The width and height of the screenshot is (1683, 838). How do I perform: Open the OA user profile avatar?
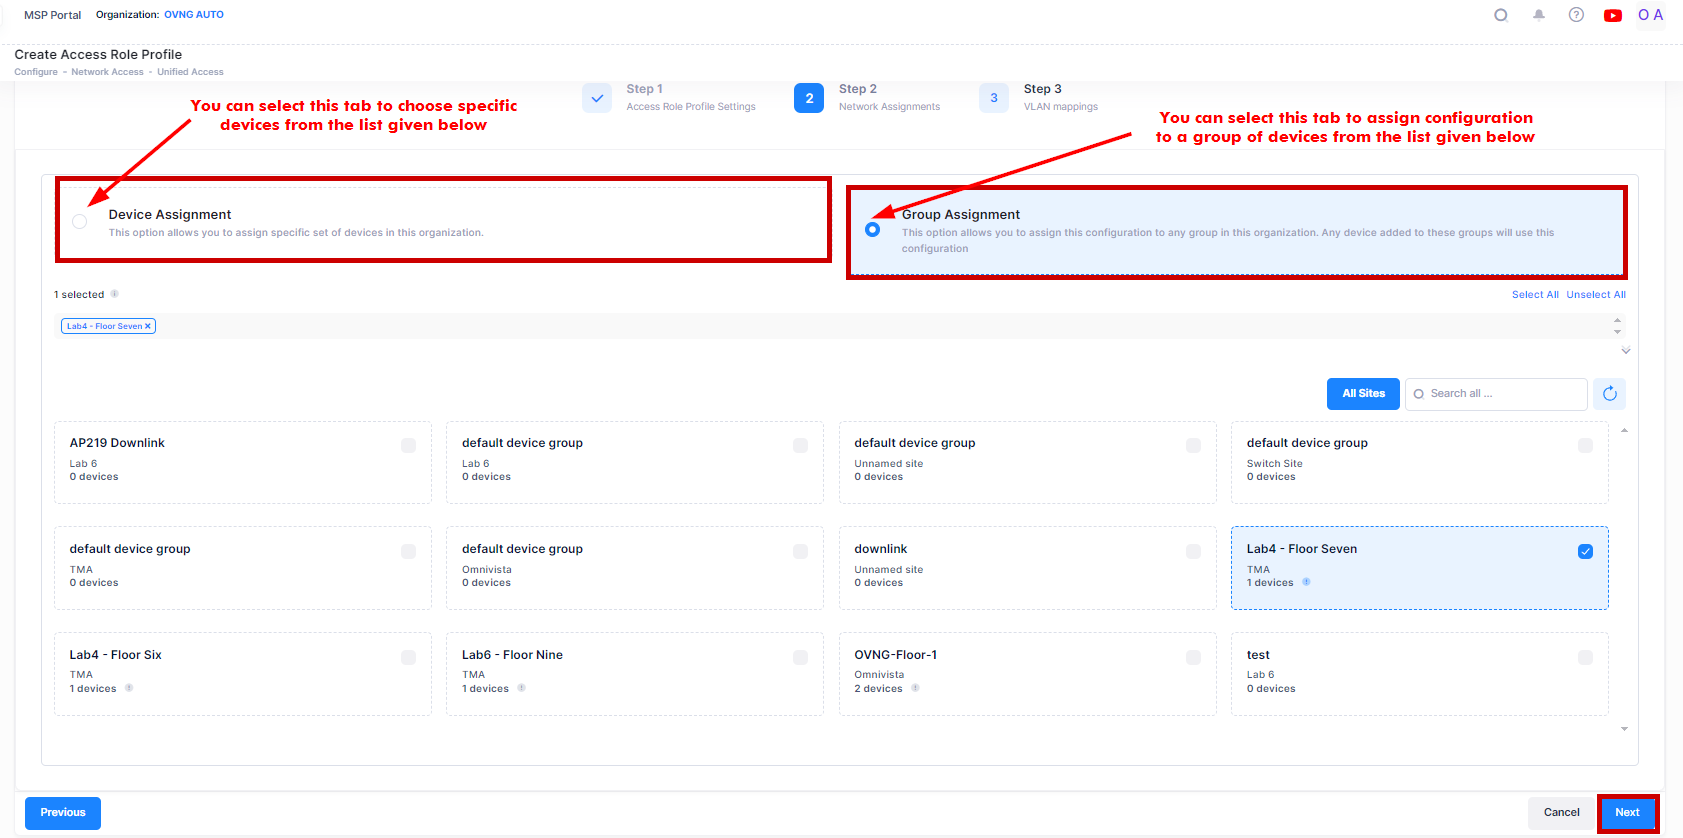coord(1650,15)
